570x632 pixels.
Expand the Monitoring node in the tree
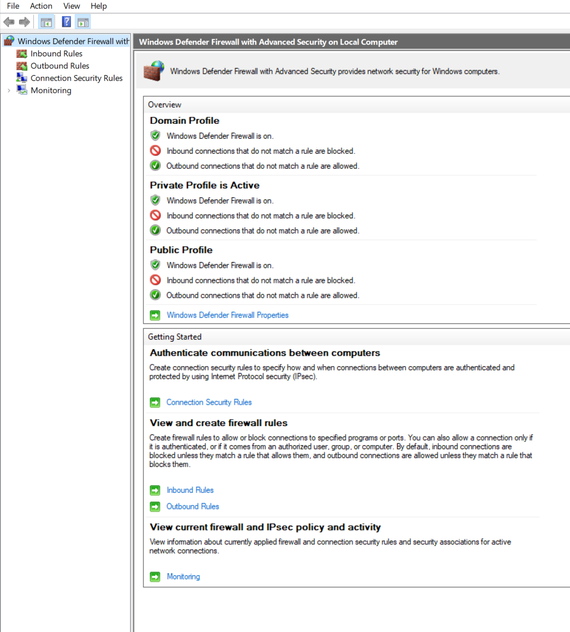pos(9,90)
